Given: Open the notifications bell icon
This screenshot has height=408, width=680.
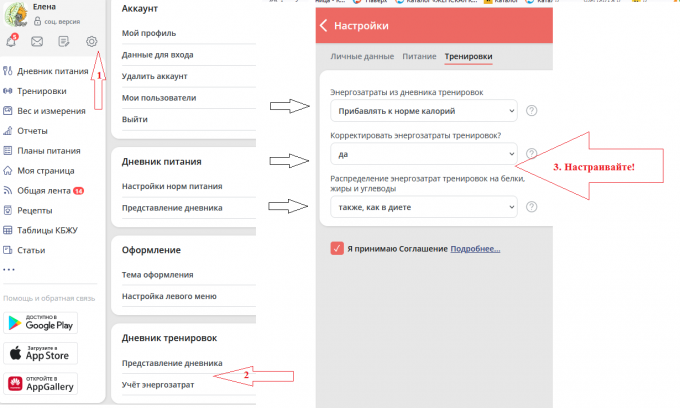Looking at the screenshot, I should click(12, 42).
